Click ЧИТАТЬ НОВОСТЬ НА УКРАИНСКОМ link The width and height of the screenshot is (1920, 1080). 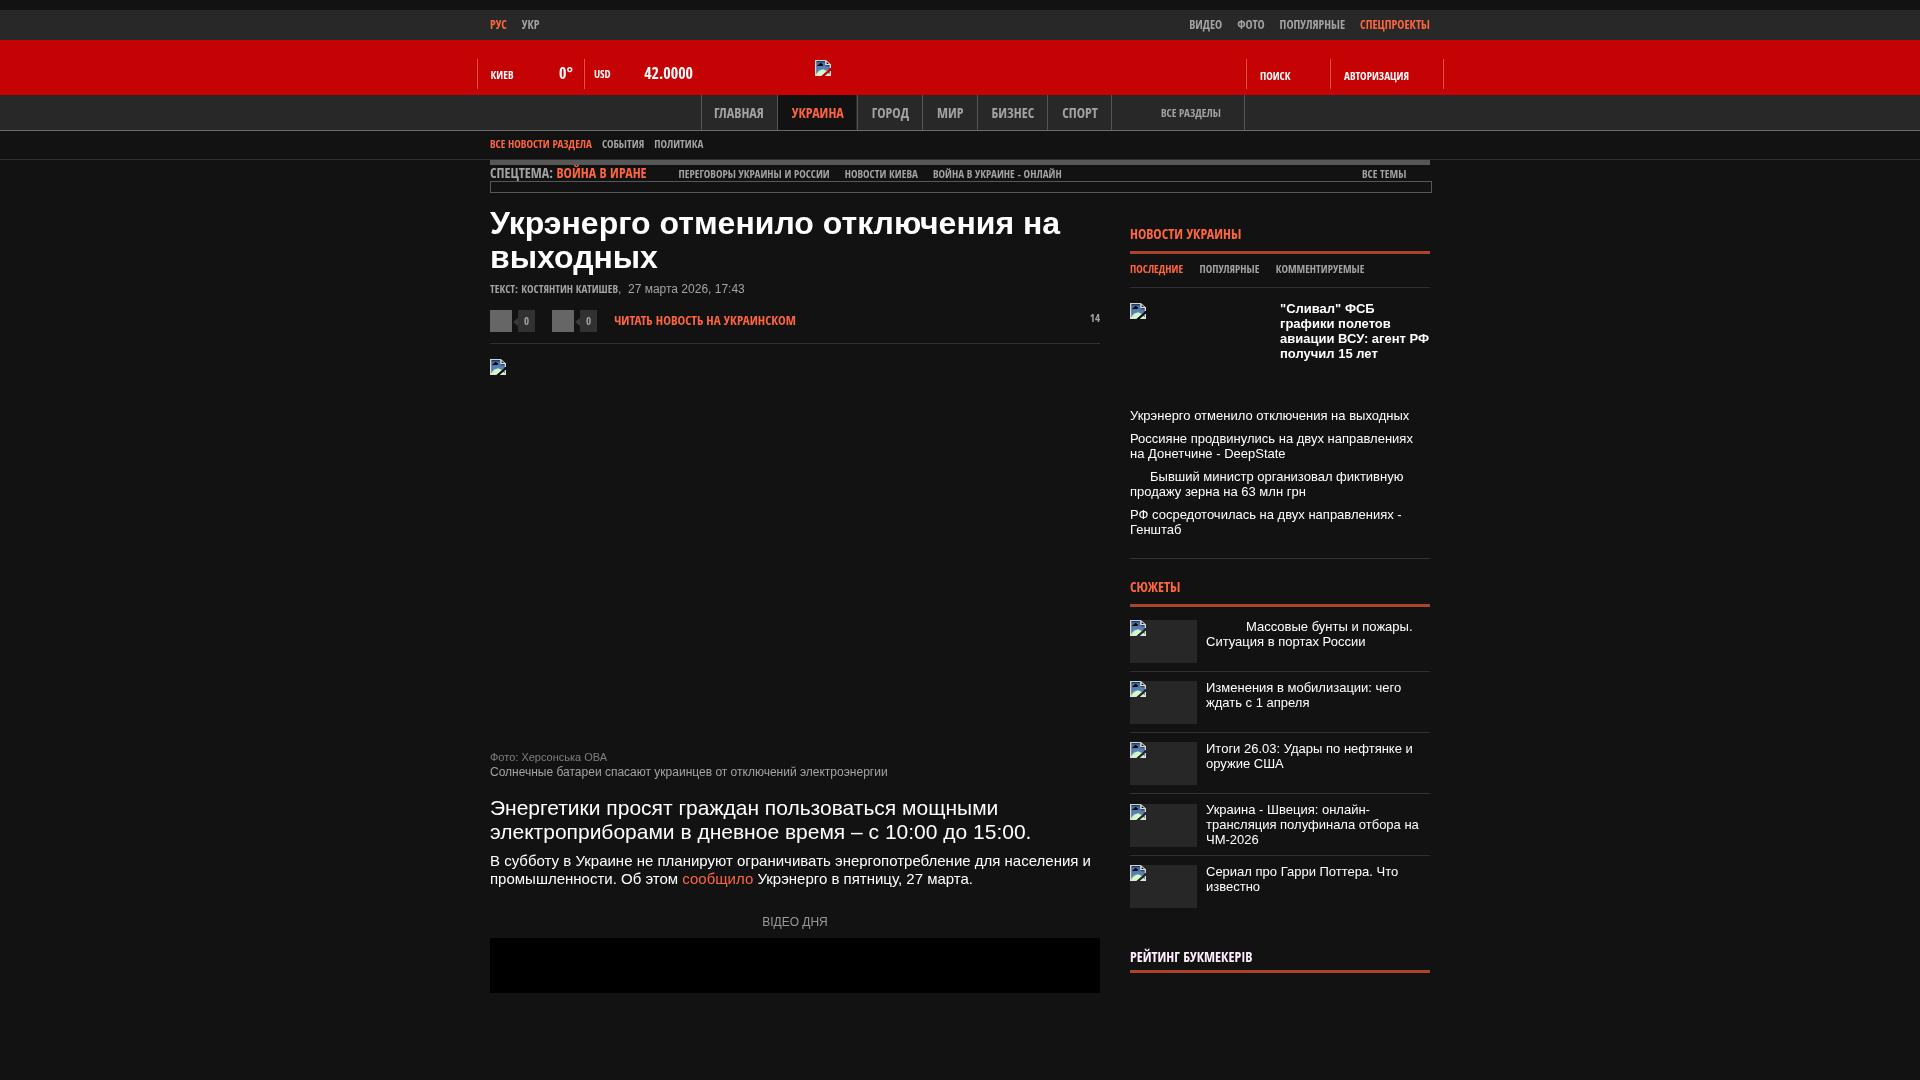(704, 321)
